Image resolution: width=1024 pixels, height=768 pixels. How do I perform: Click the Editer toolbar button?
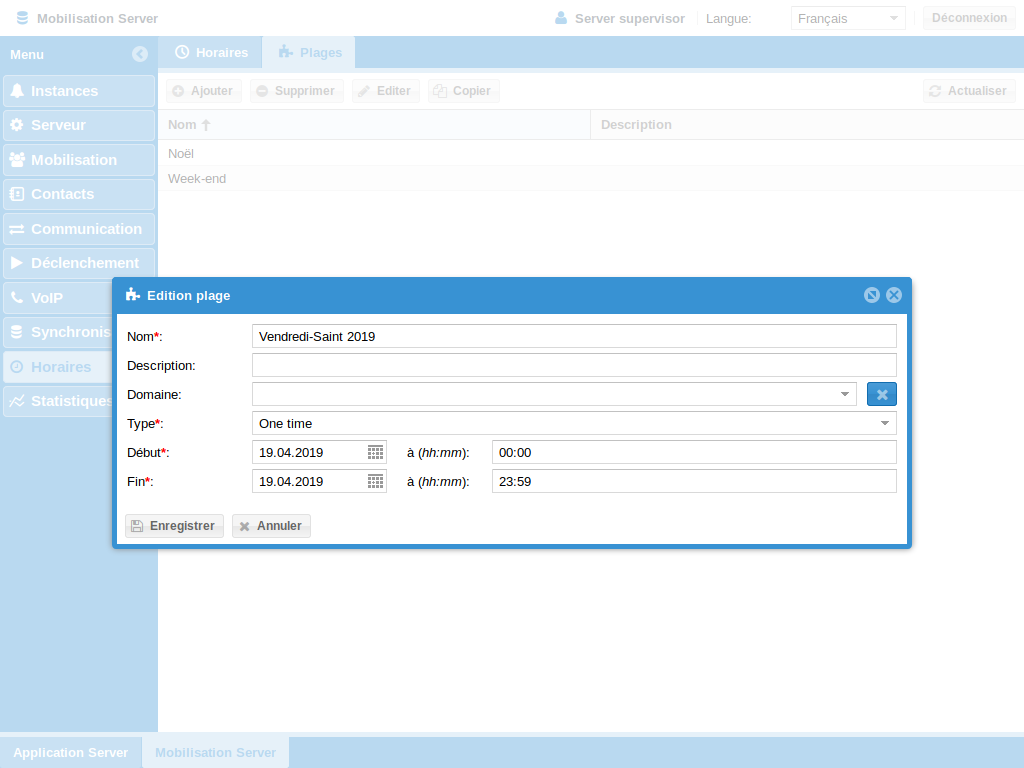[x=385, y=91]
